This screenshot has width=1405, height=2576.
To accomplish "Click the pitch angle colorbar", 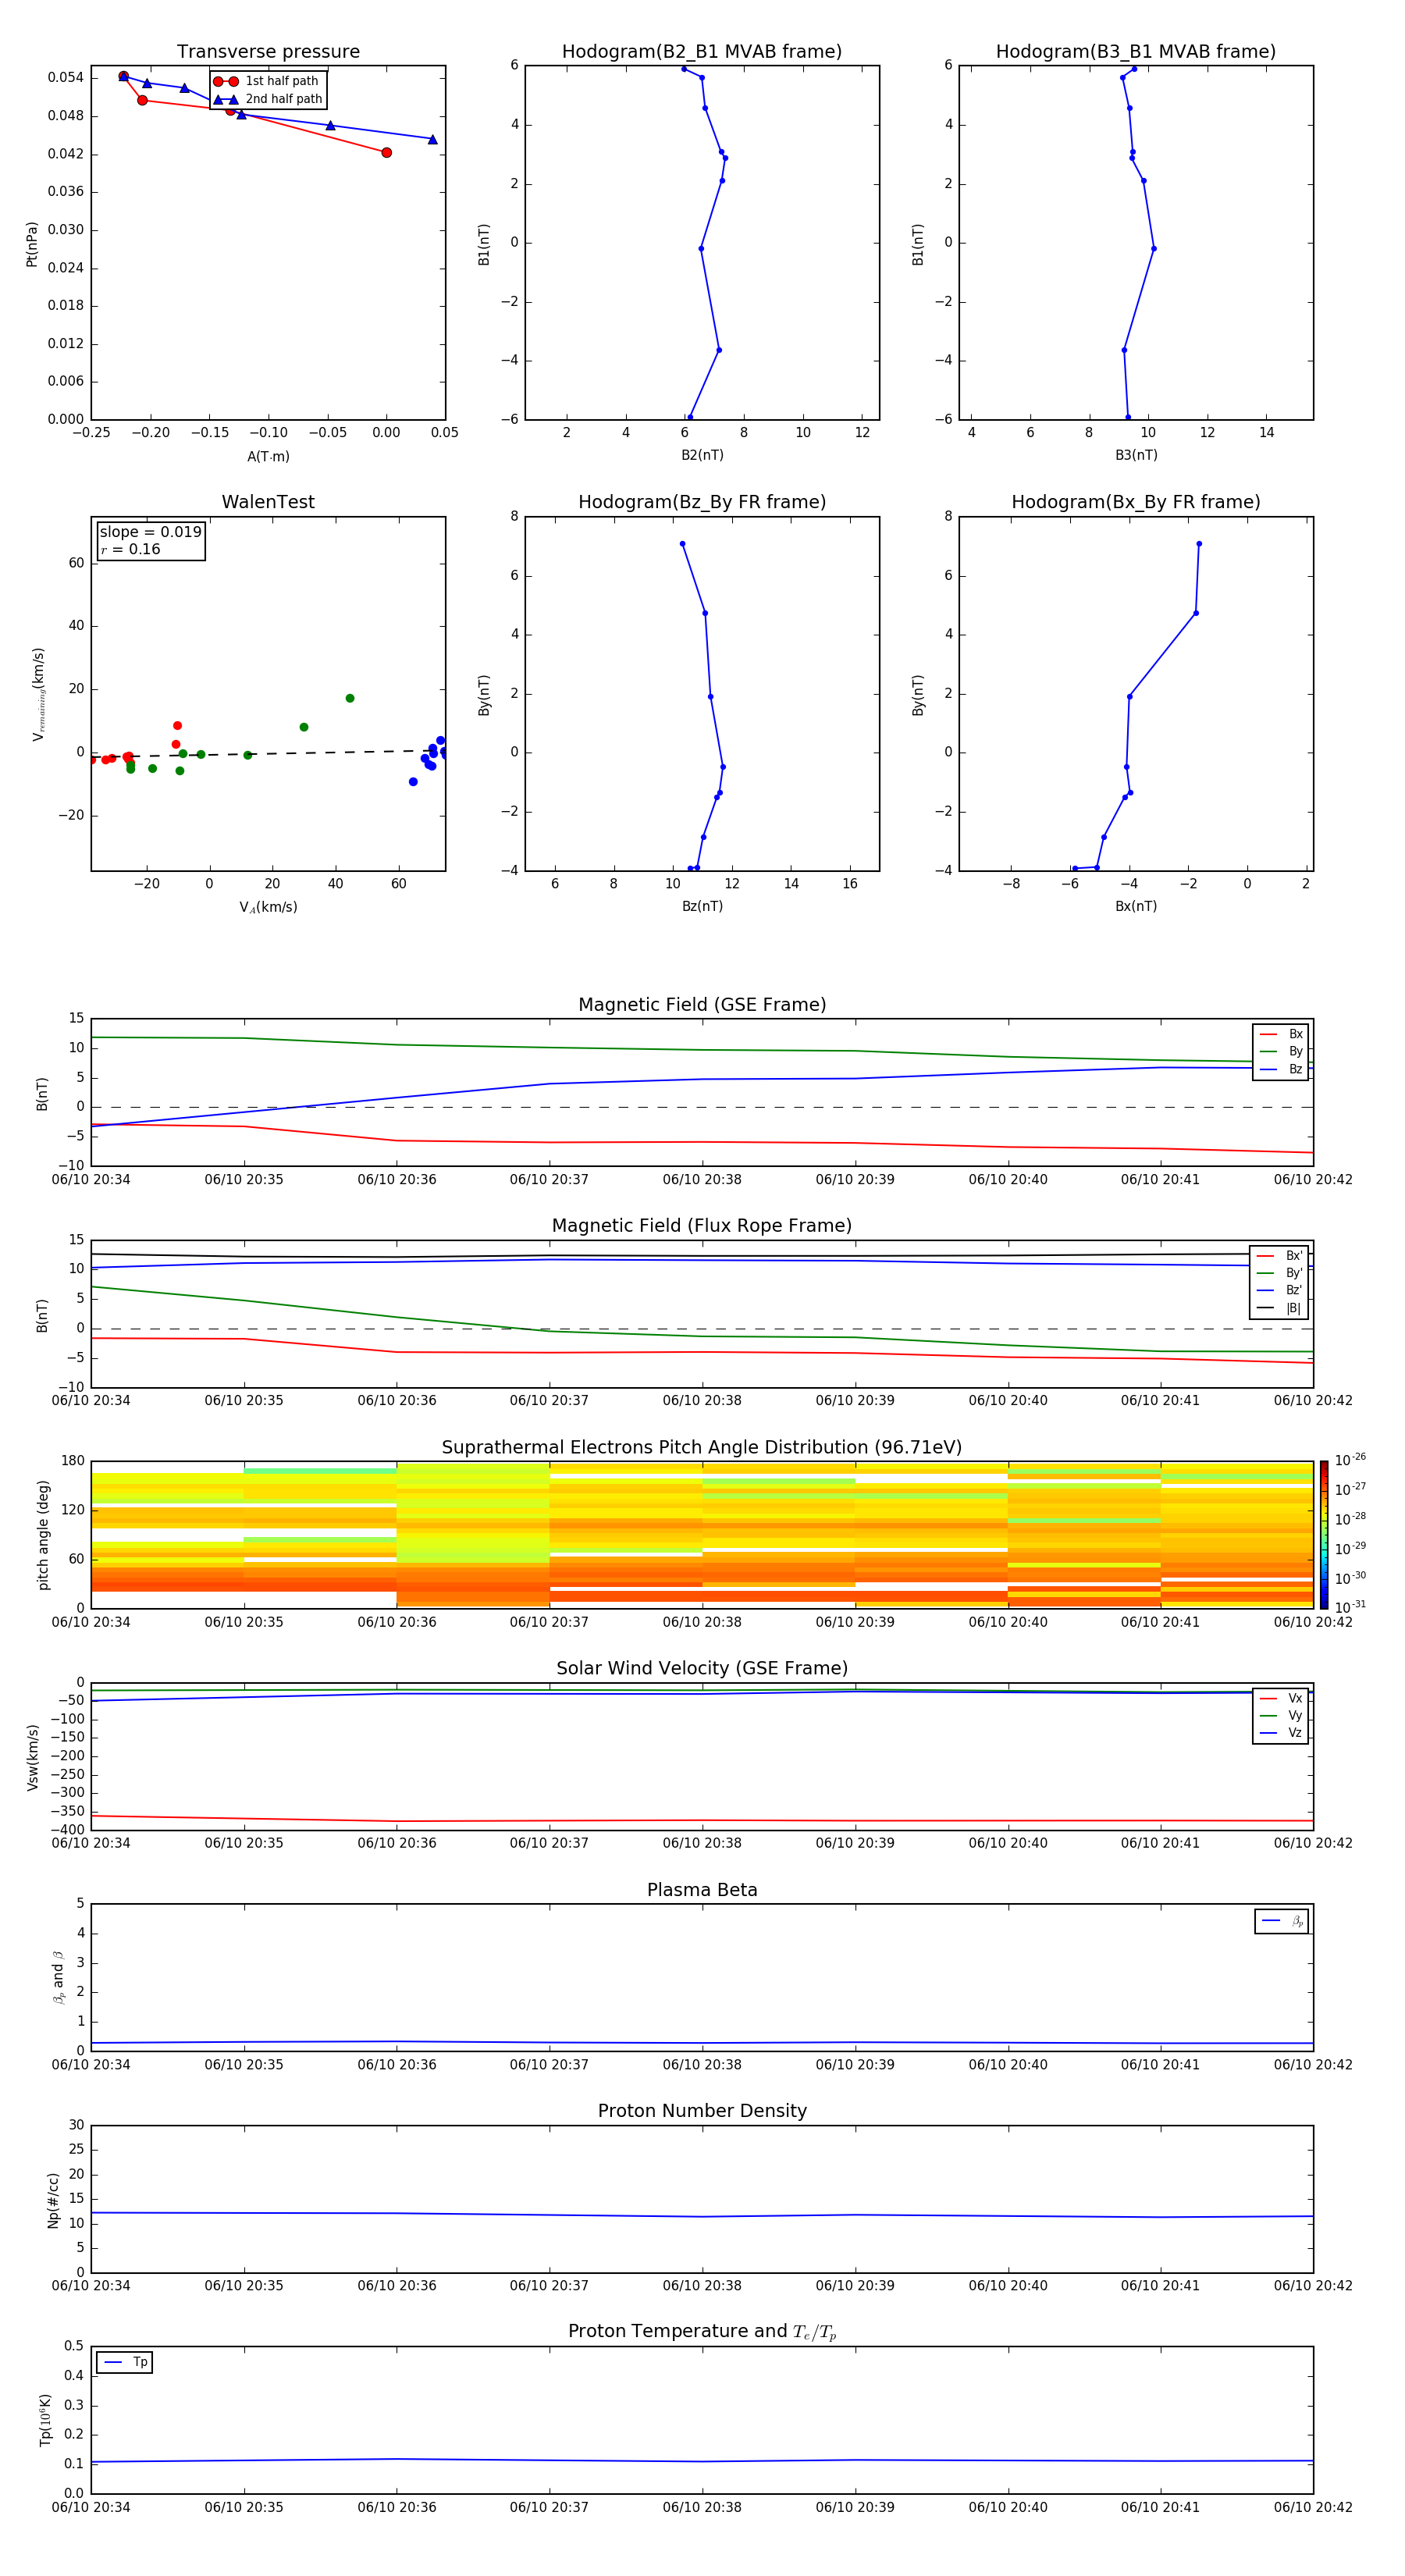I will pyautogui.click(x=1324, y=1535).
